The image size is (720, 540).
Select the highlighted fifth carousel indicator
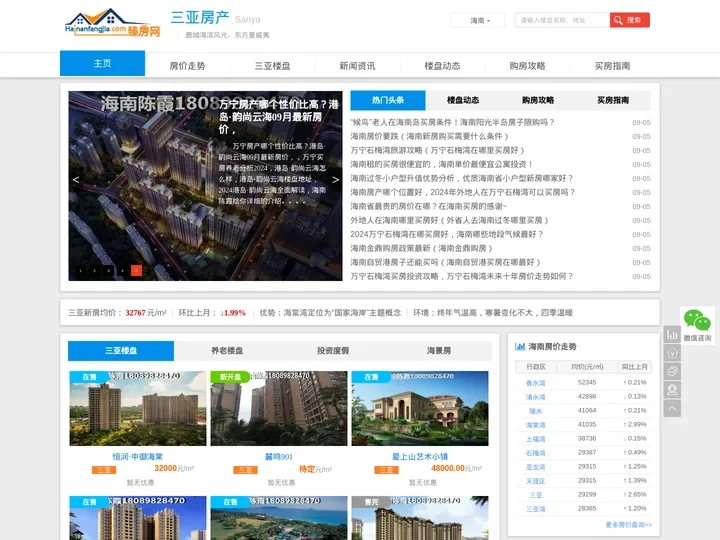(136, 270)
